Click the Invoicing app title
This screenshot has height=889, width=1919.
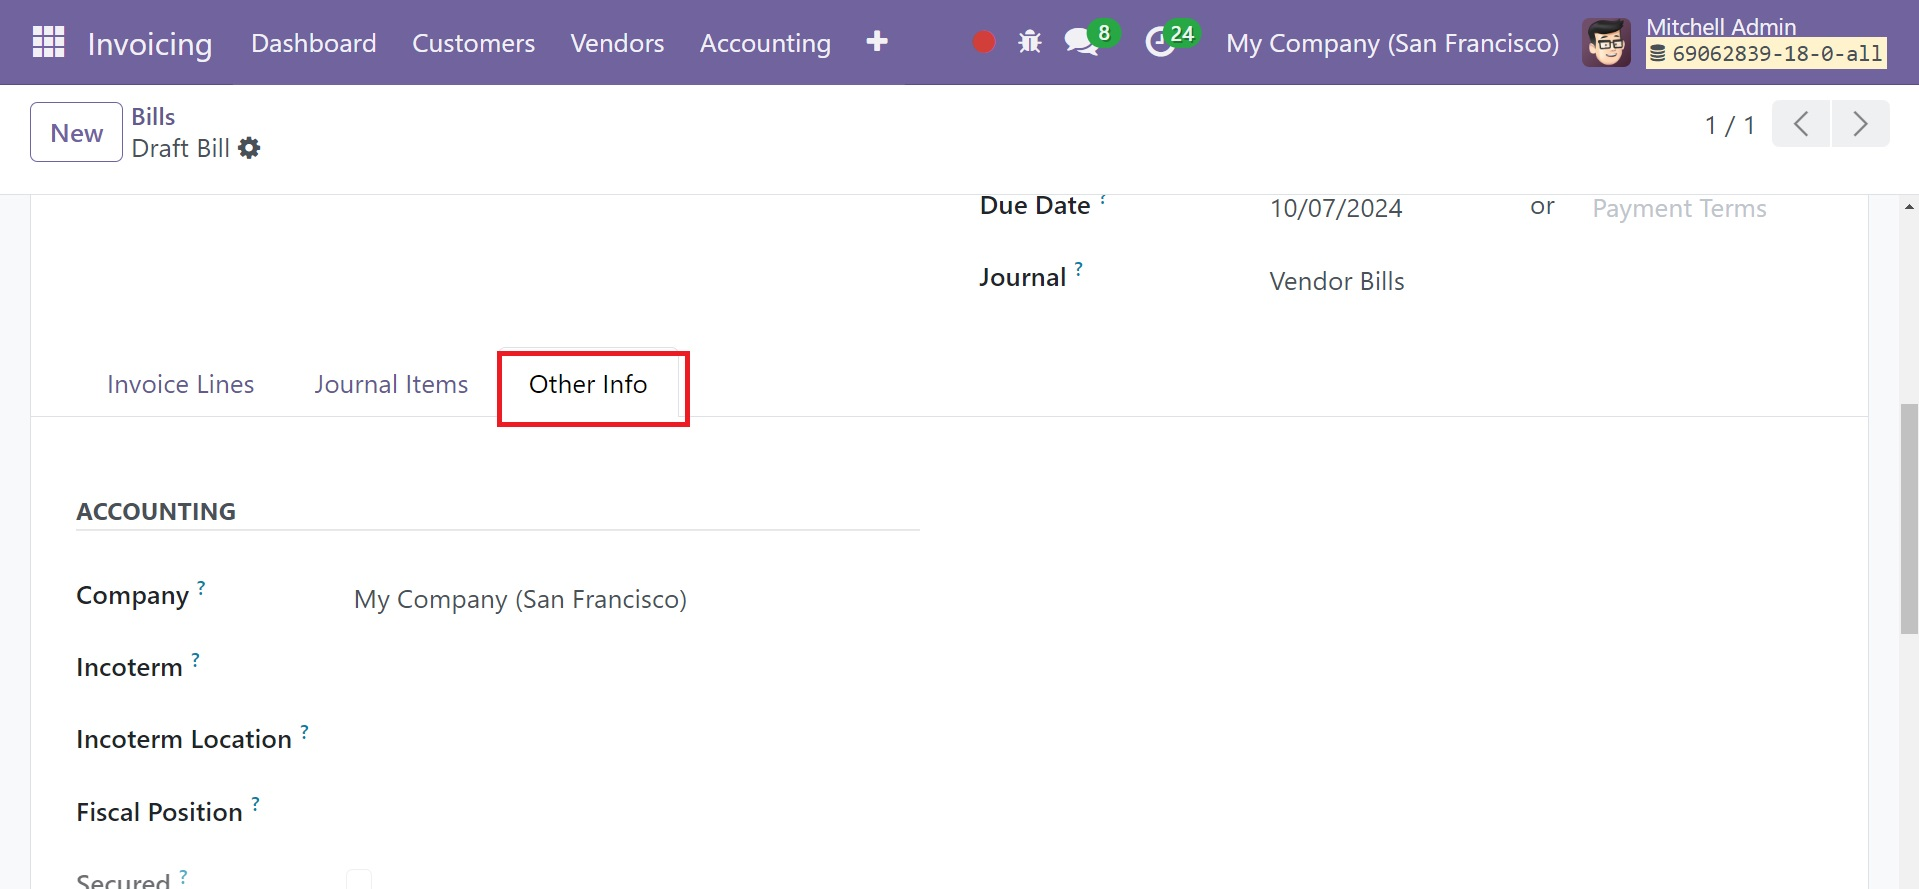[x=150, y=43]
